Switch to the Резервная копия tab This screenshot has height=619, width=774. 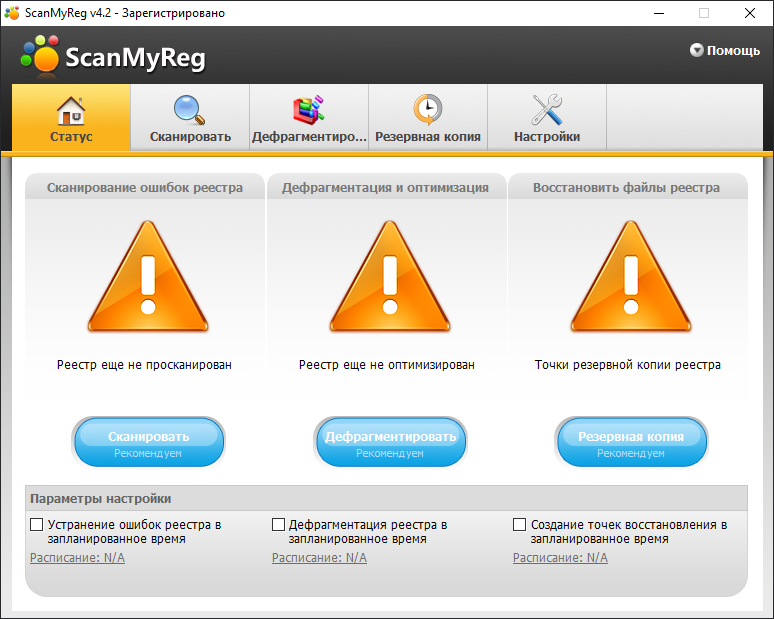(x=428, y=136)
